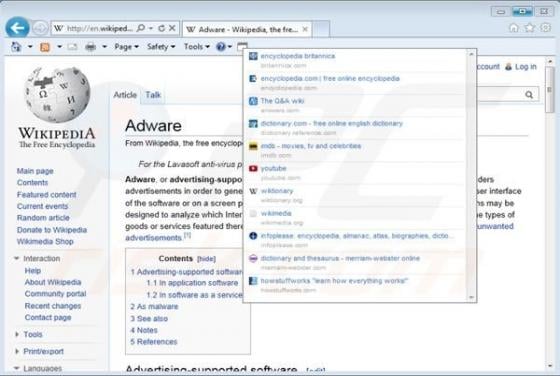Collapse the Languages sidebar section
Viewport: 560px width, 376px height.
pos(16,368)
